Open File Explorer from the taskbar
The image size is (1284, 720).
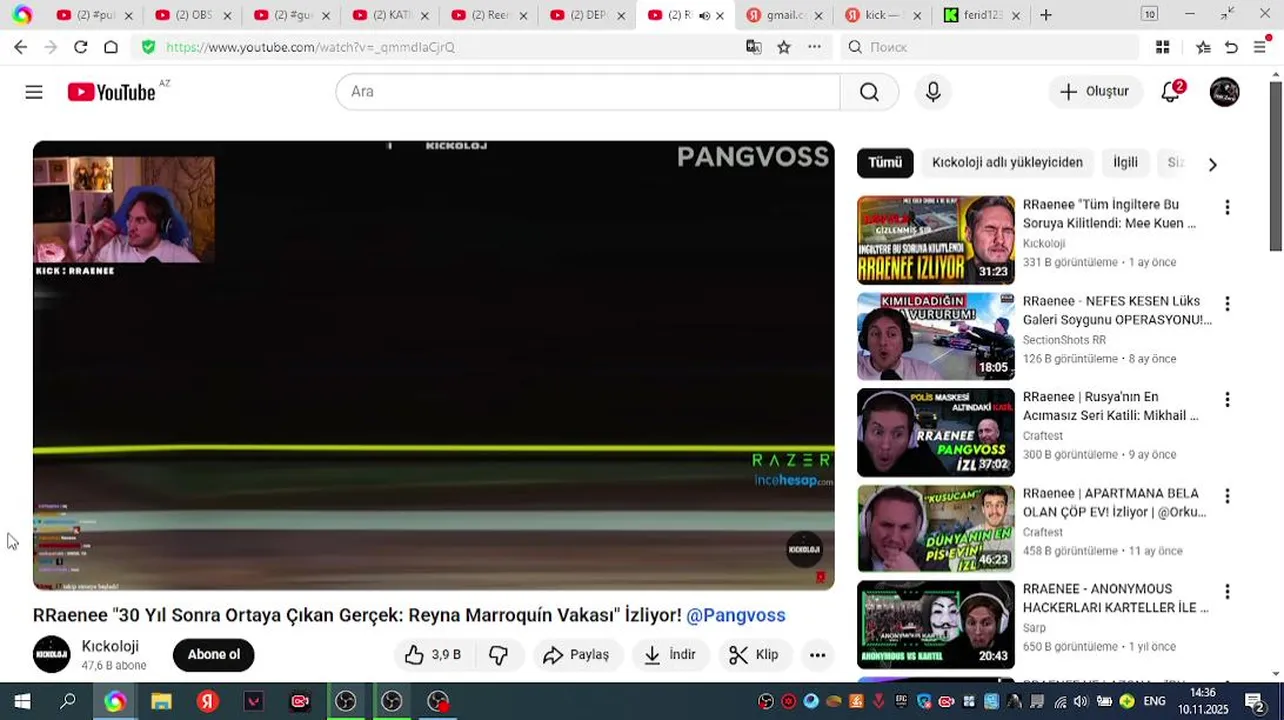[x=161, y=702]
